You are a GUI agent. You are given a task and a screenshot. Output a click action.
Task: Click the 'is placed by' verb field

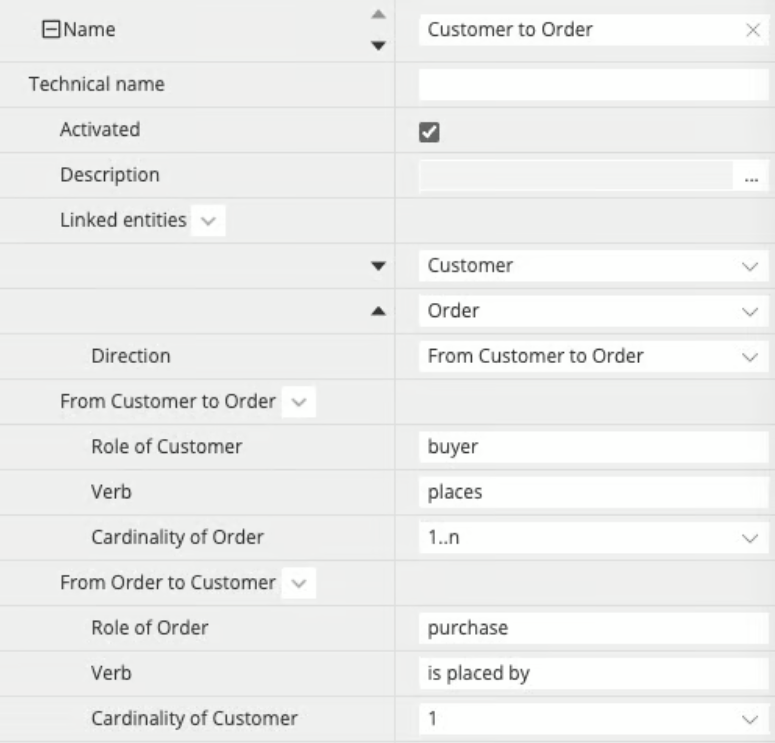(593, 673)
